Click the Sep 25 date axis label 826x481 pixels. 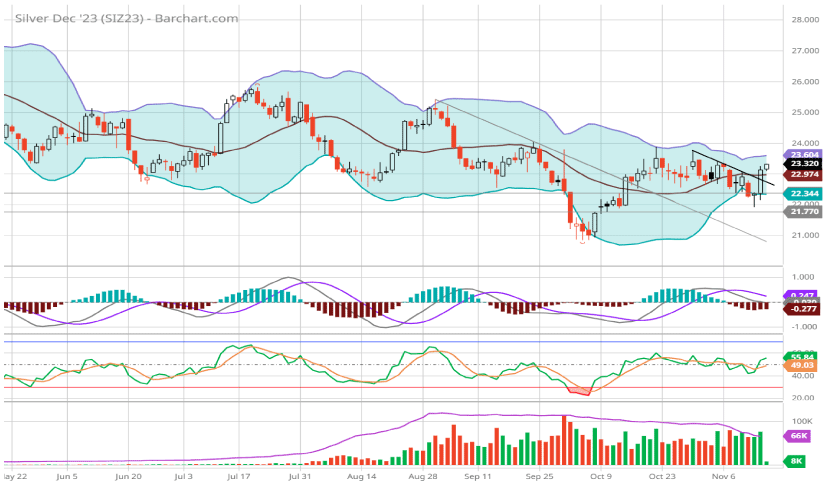point(539,477)
